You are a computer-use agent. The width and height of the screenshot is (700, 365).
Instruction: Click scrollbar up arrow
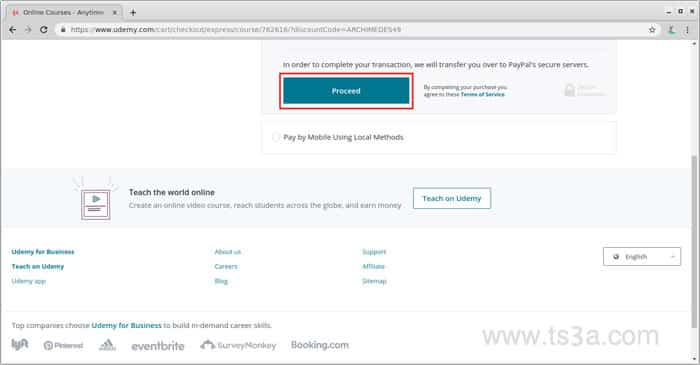point(694,44)
